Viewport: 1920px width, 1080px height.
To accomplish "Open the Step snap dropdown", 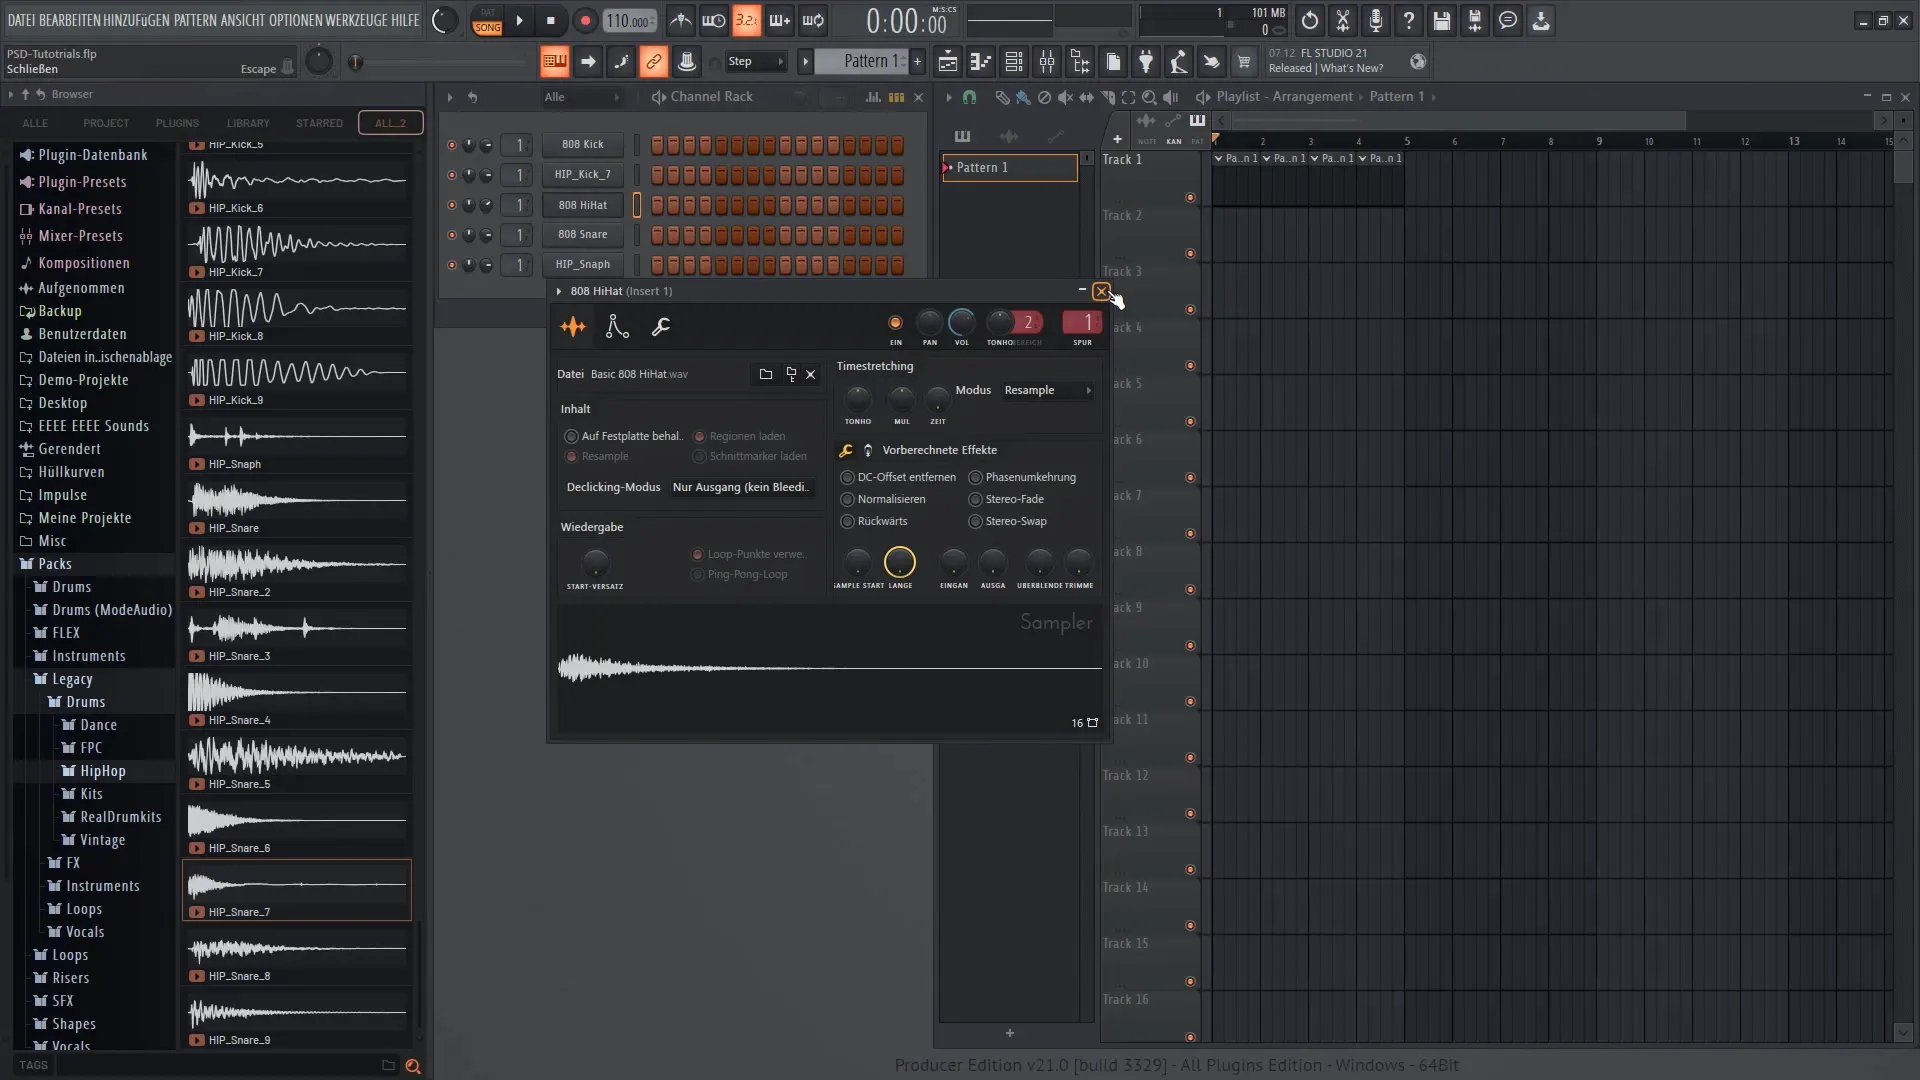I will pyautogui.click(x=756, y=62).
